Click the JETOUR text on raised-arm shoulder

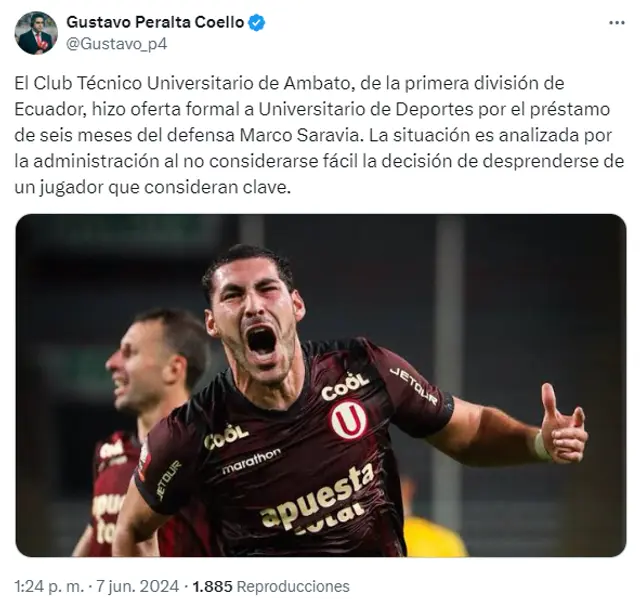coord(413,386)
